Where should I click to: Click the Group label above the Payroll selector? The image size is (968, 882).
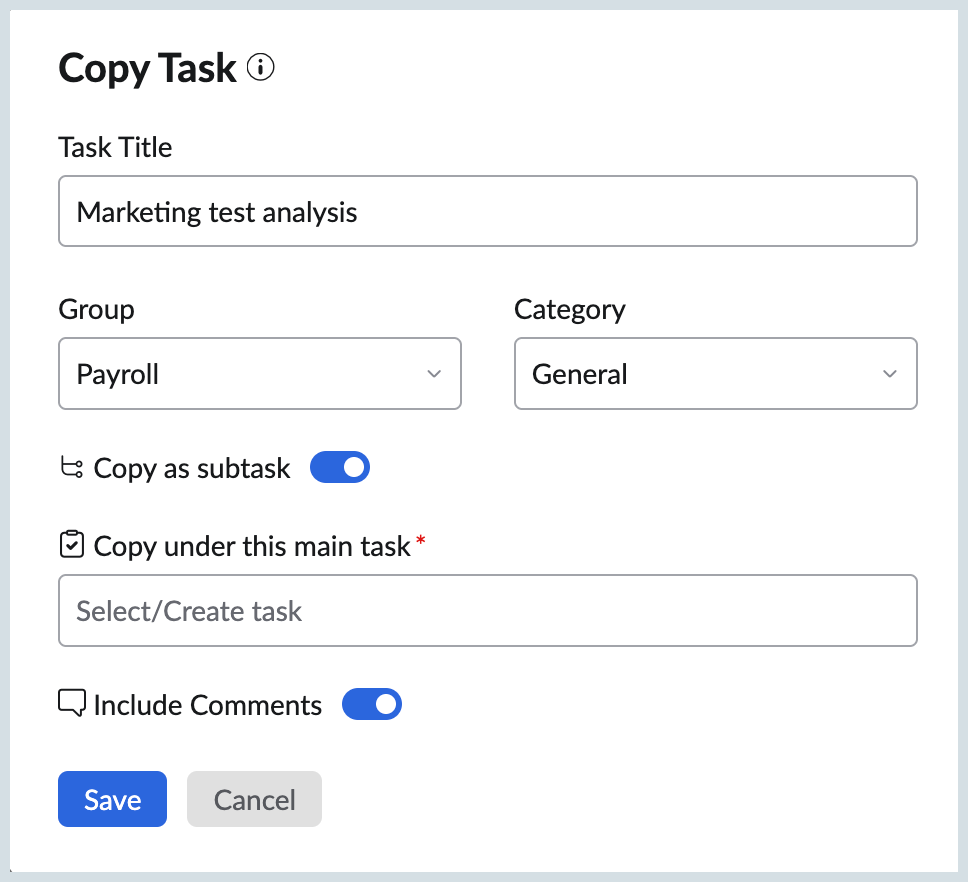[96, 309]
